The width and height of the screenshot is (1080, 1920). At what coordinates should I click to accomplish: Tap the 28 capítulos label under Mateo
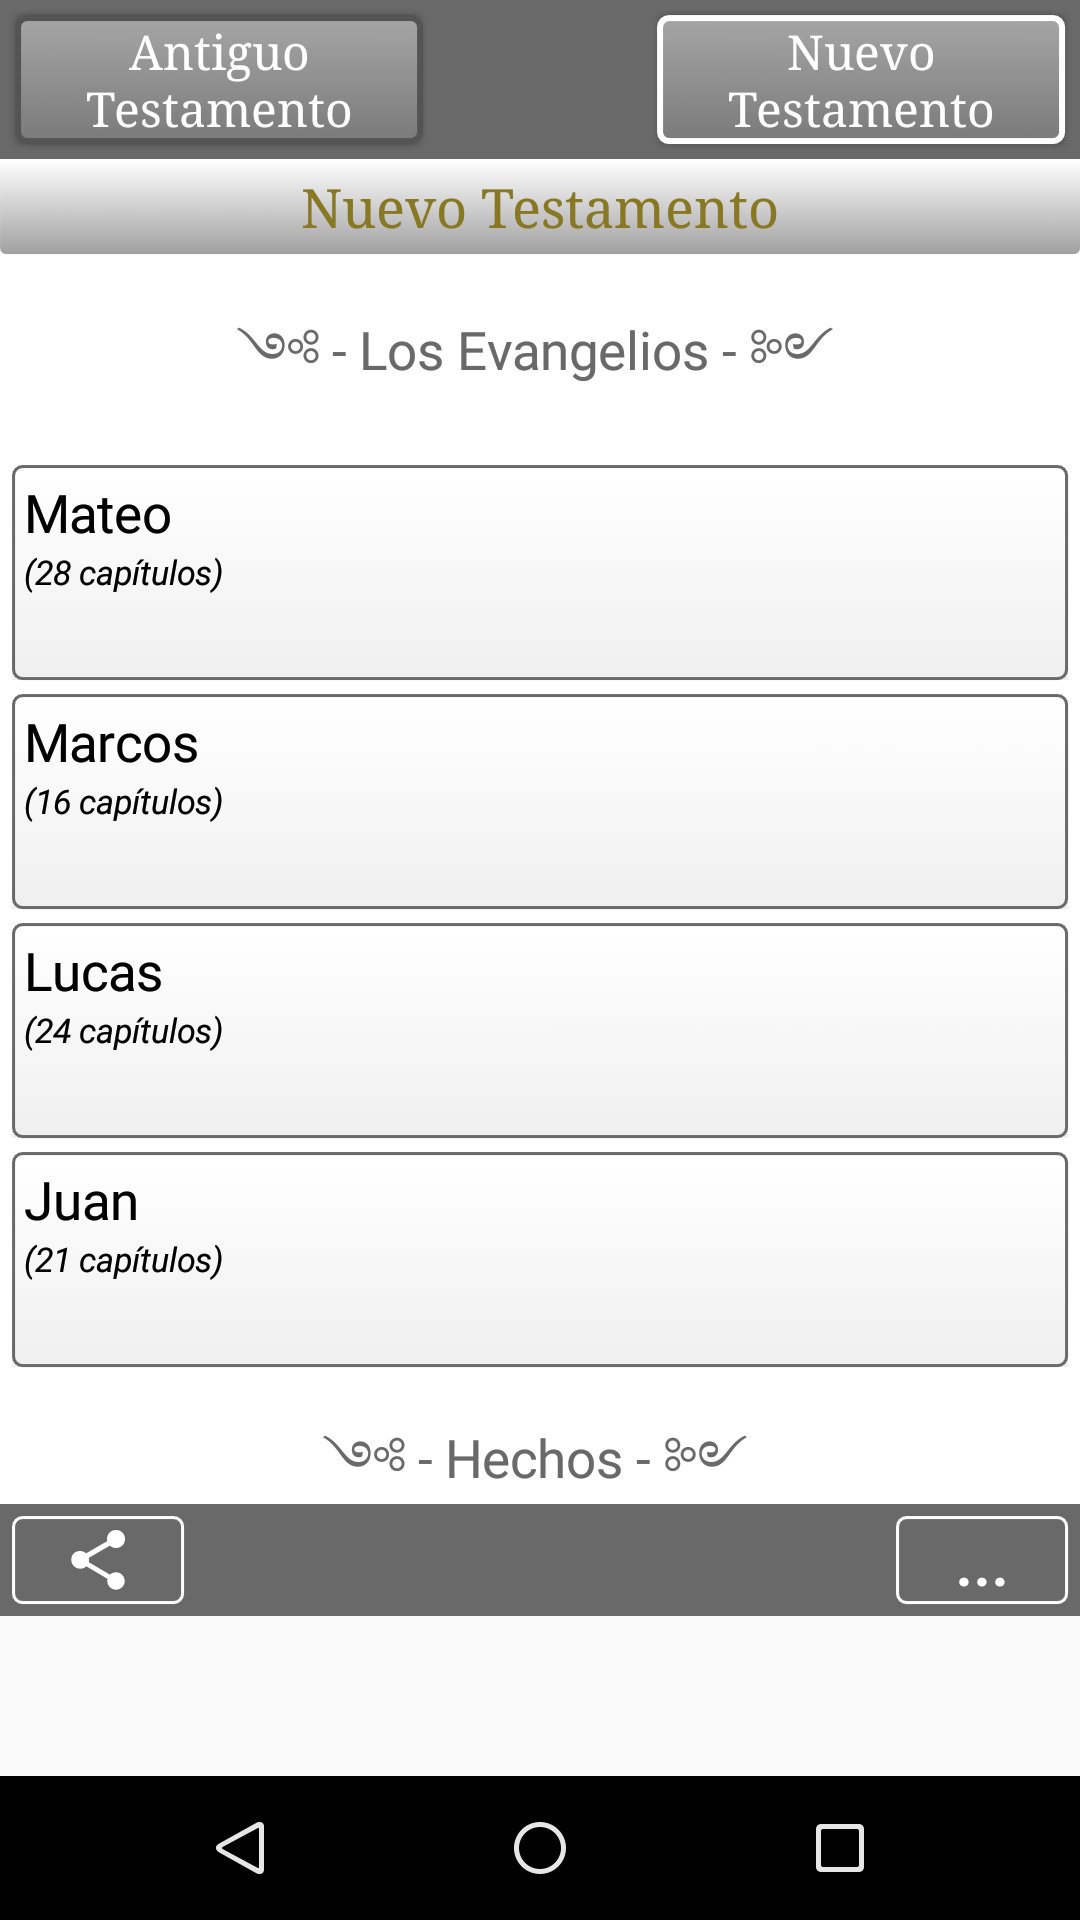pyautogui.click(x=124, y=574)
